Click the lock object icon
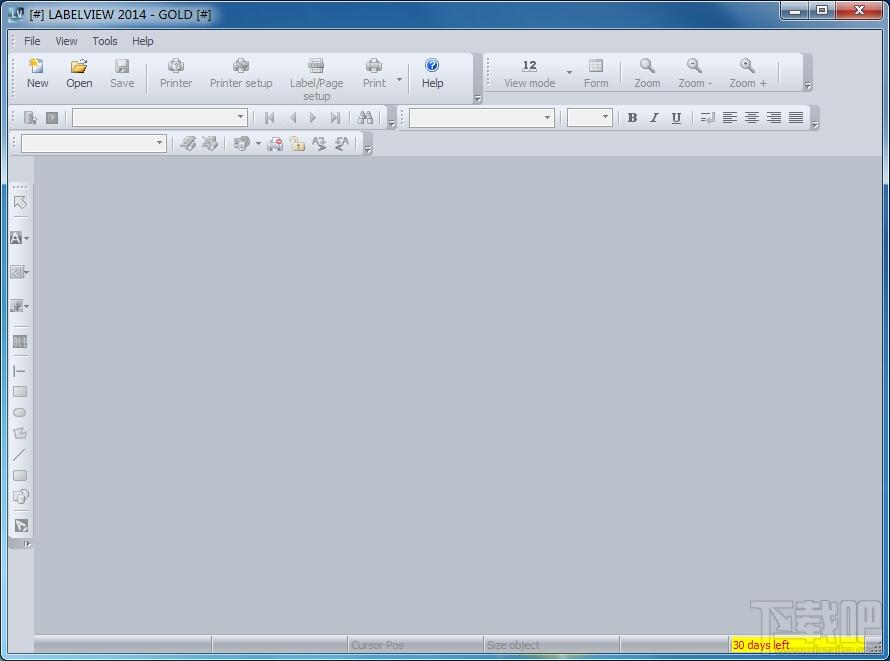 coord(297,144)
